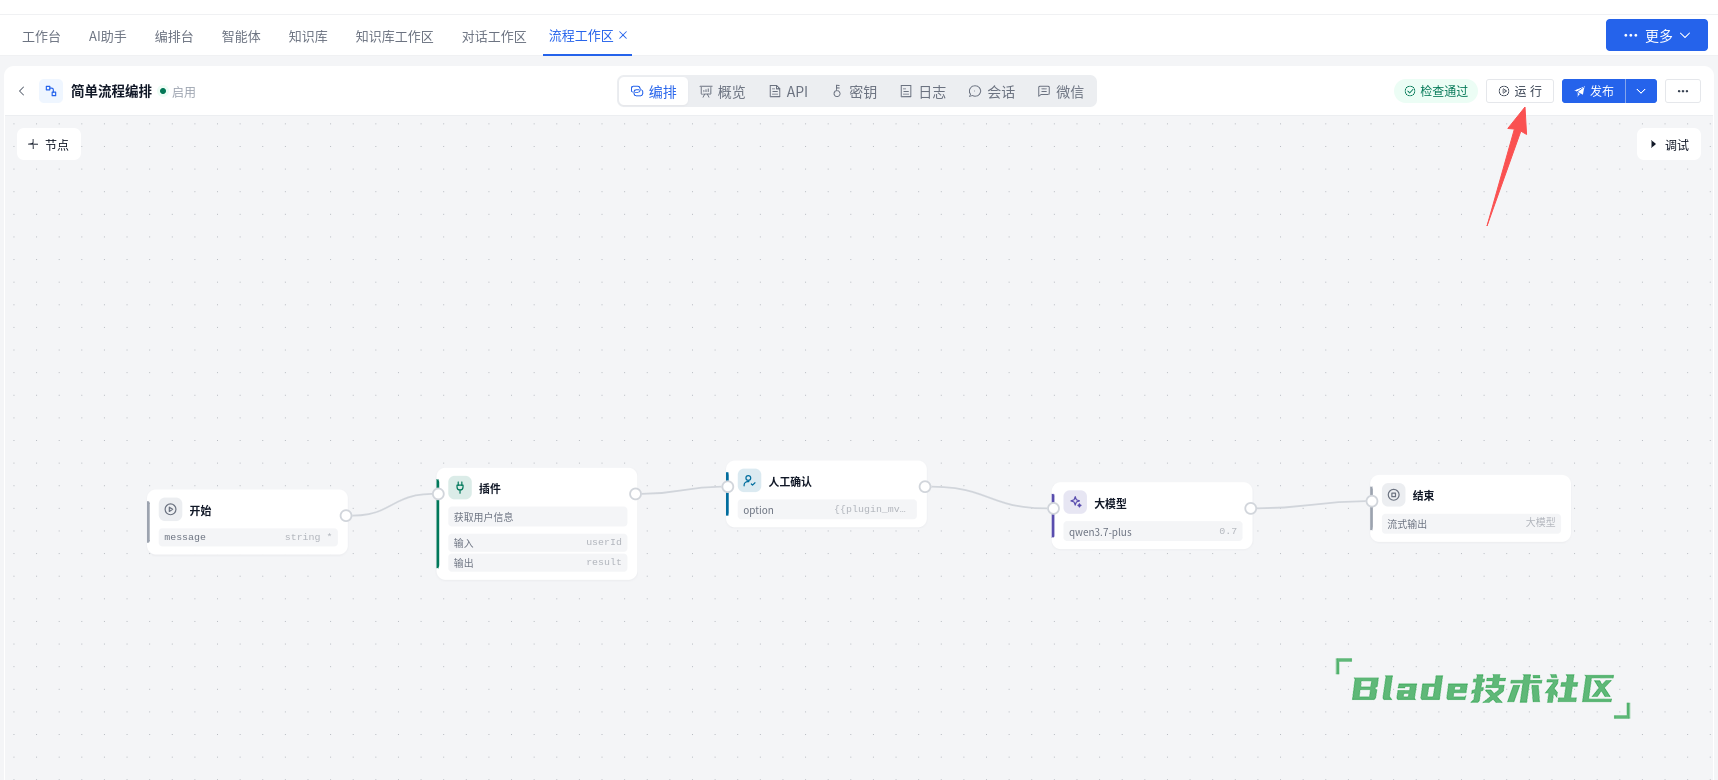Switch to the 概览 view

722,92
